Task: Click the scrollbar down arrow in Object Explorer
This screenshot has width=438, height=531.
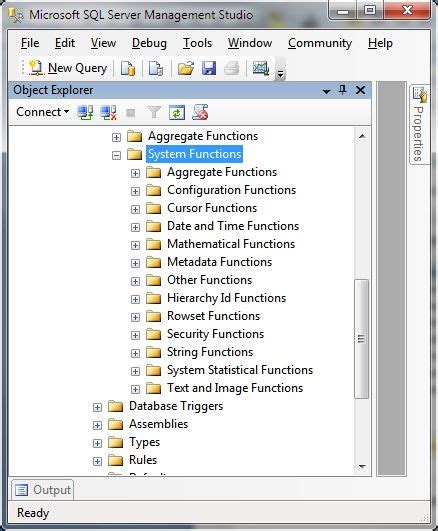Action: pos(362,467)
